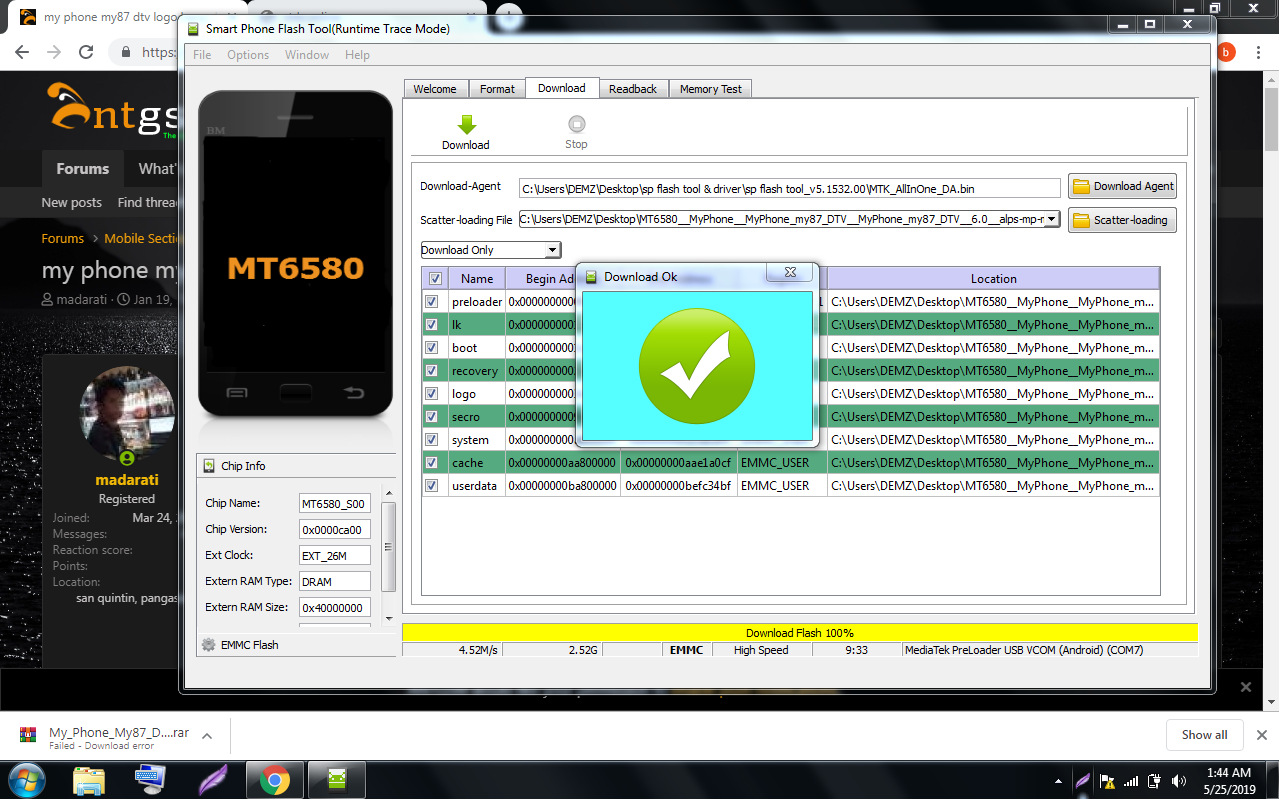Uncheck the boot partition checkbox
This screenshot has height=799, width=1279.
432,347
